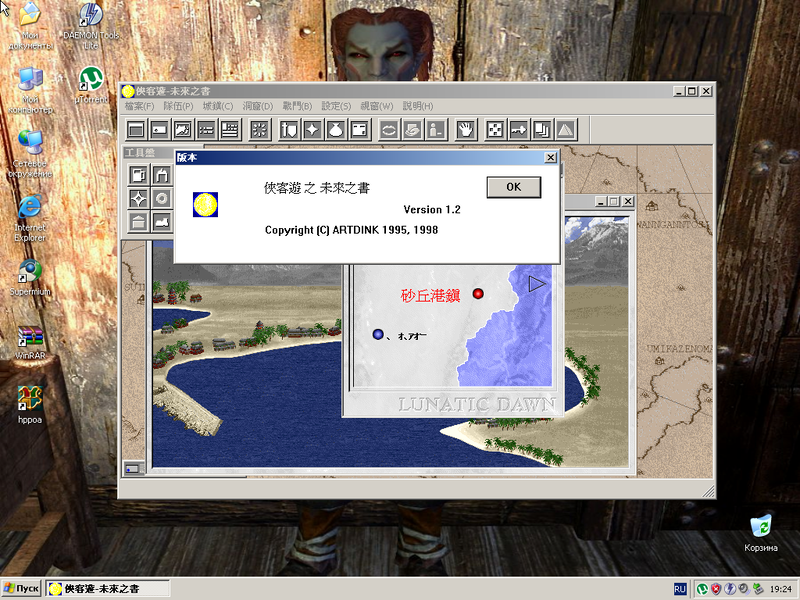The width and height of the screenshot is (800, 600).
Task: Open DAEMON Tools Lite desktop icon
Action: coord(91,26)
